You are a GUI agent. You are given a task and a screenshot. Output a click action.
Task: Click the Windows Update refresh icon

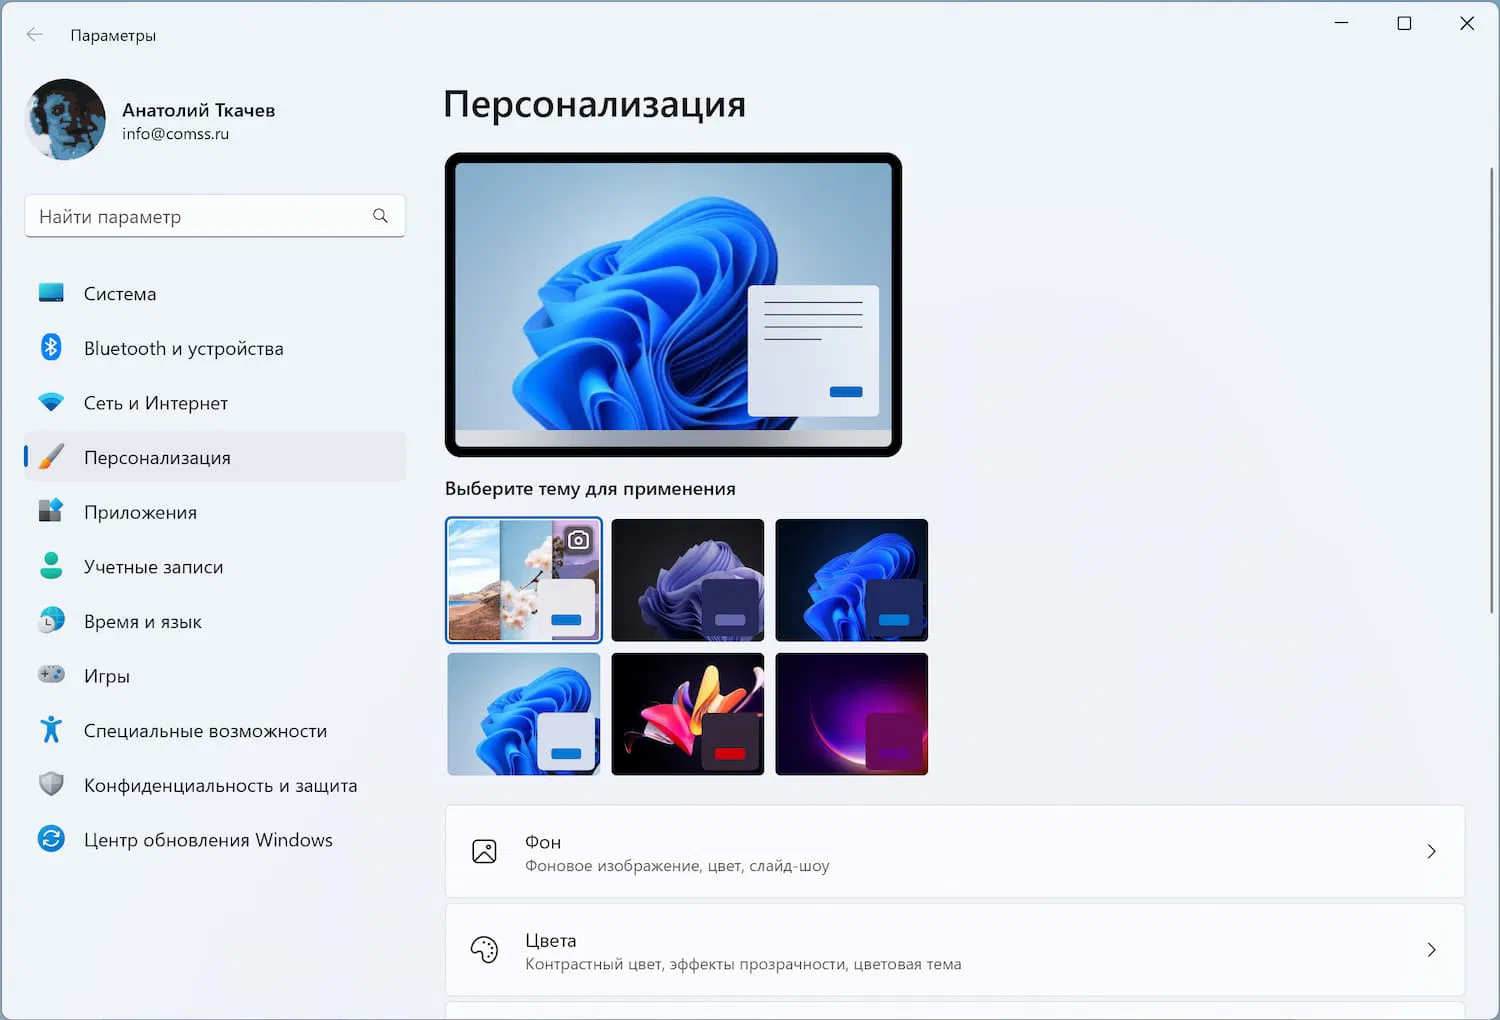[x=51, y=839]
